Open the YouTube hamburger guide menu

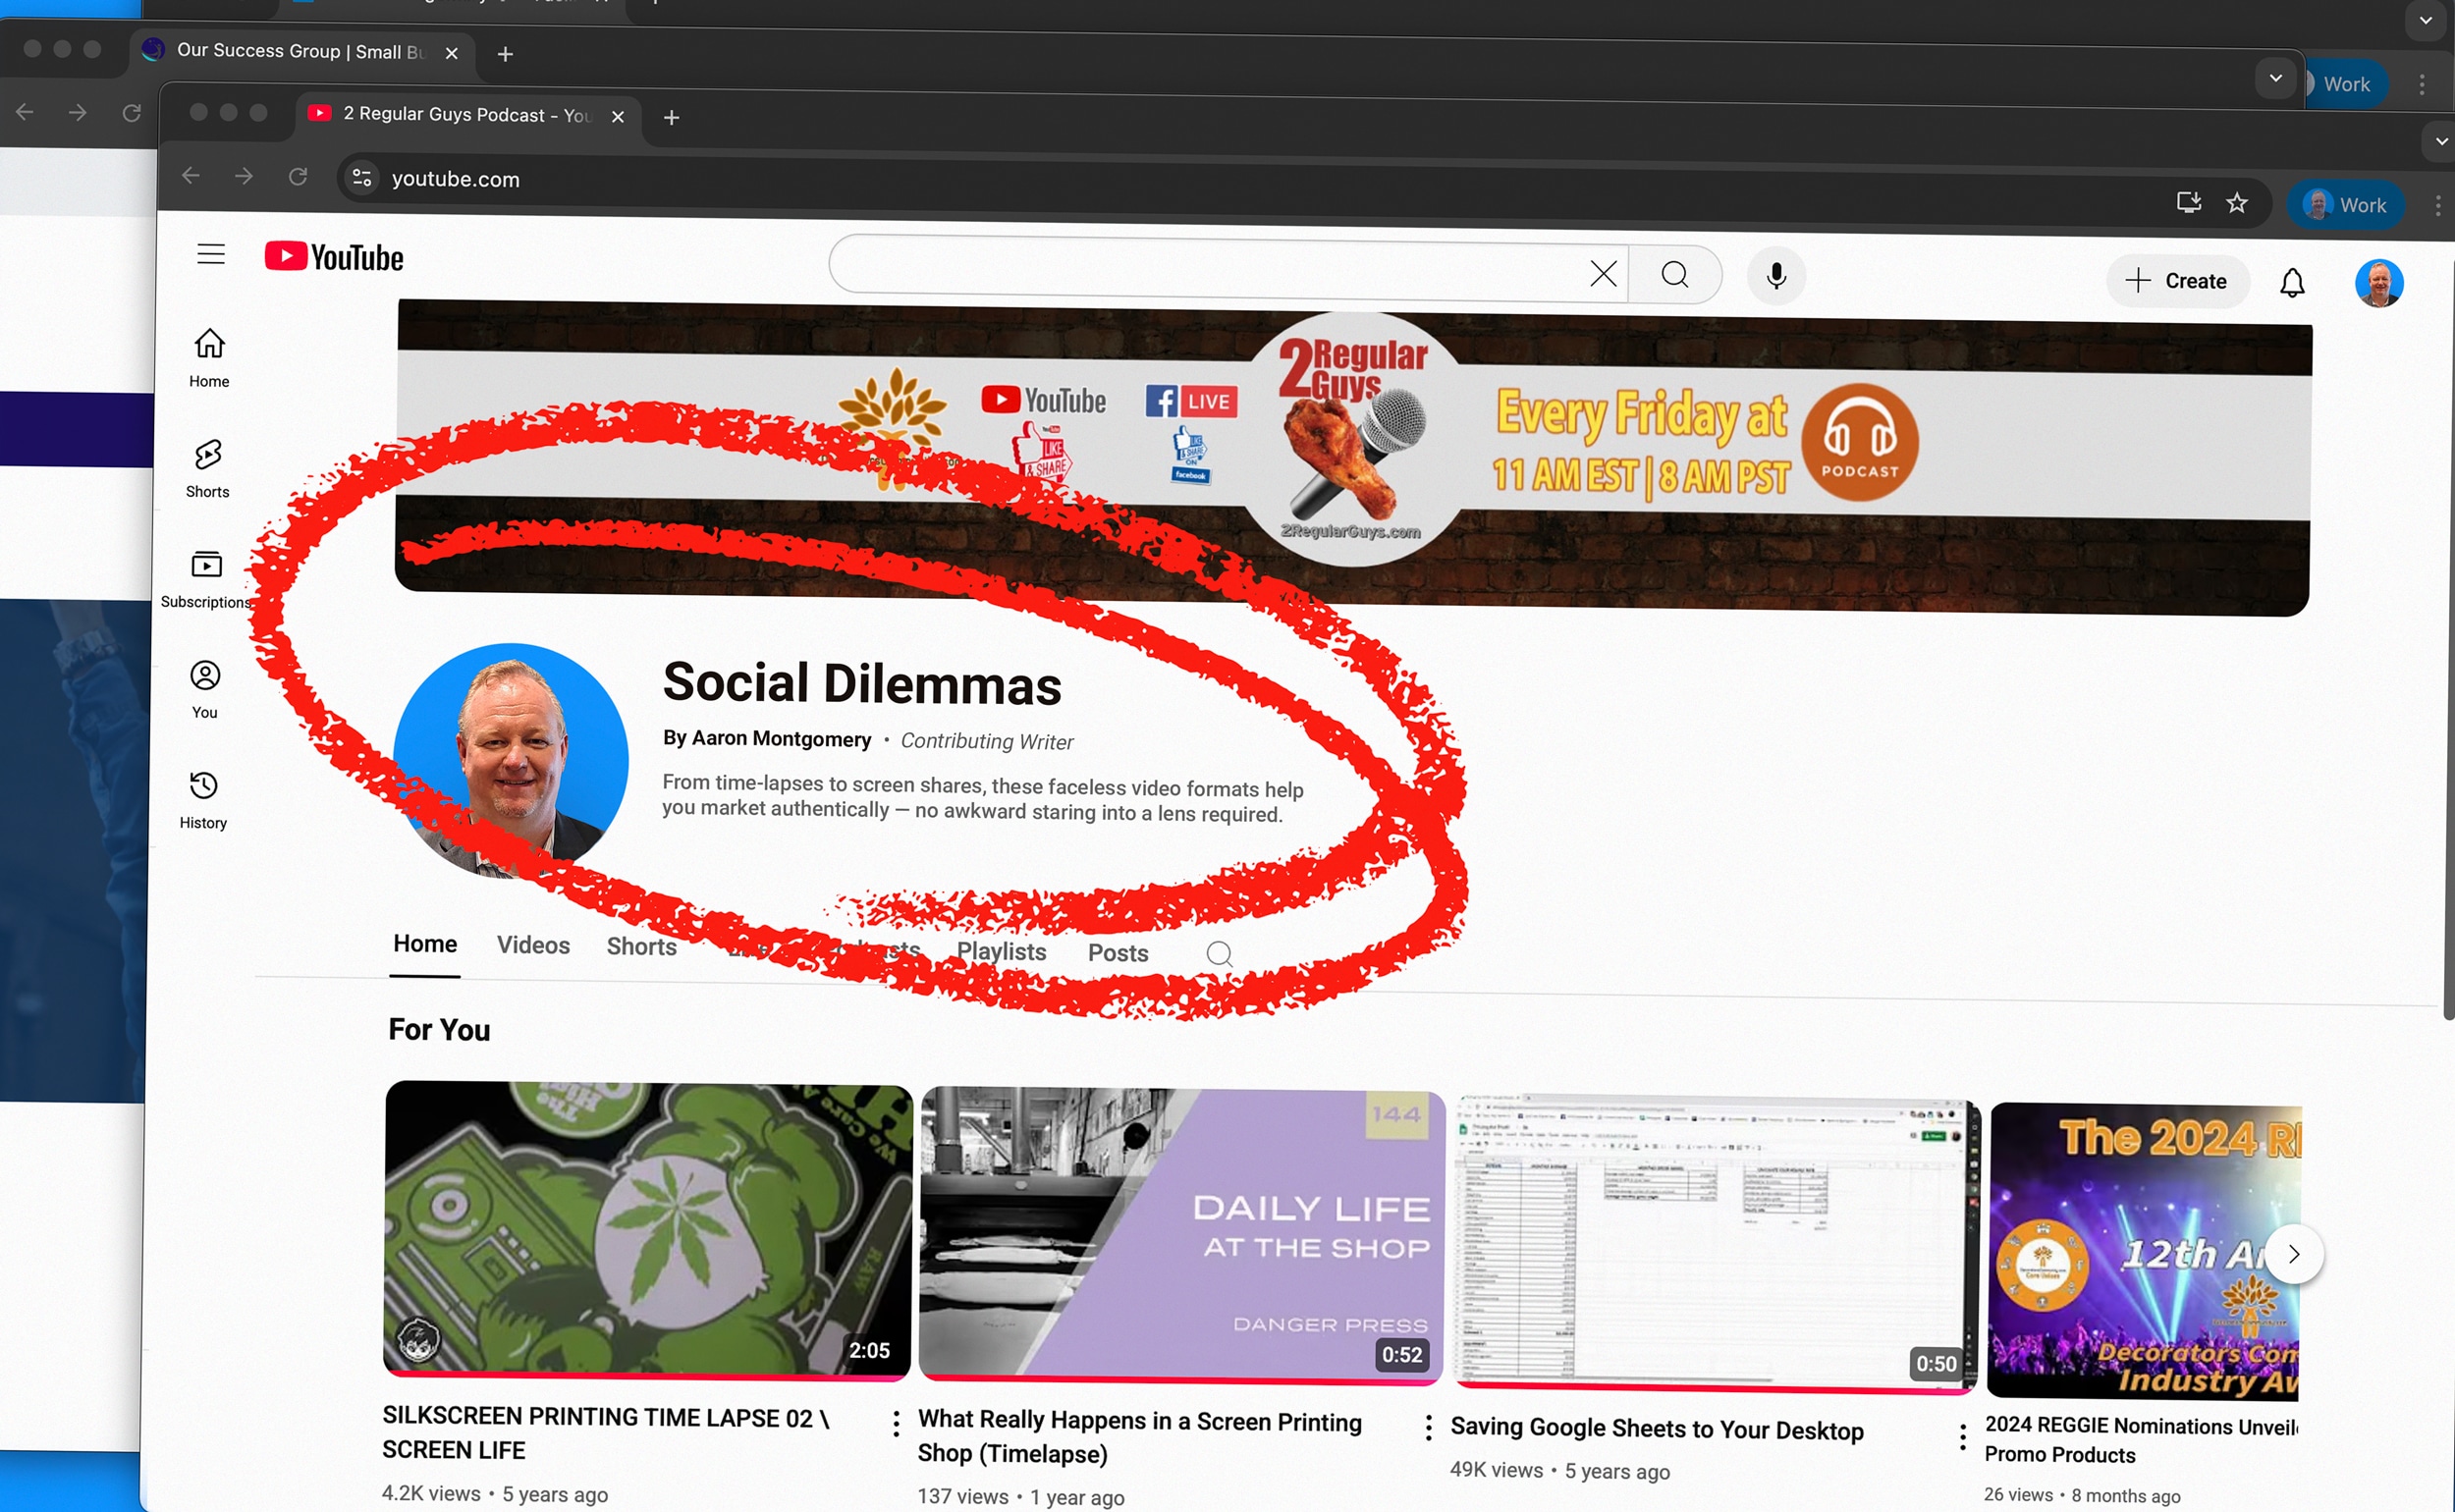pyautogui.click(x=210, y=254)
